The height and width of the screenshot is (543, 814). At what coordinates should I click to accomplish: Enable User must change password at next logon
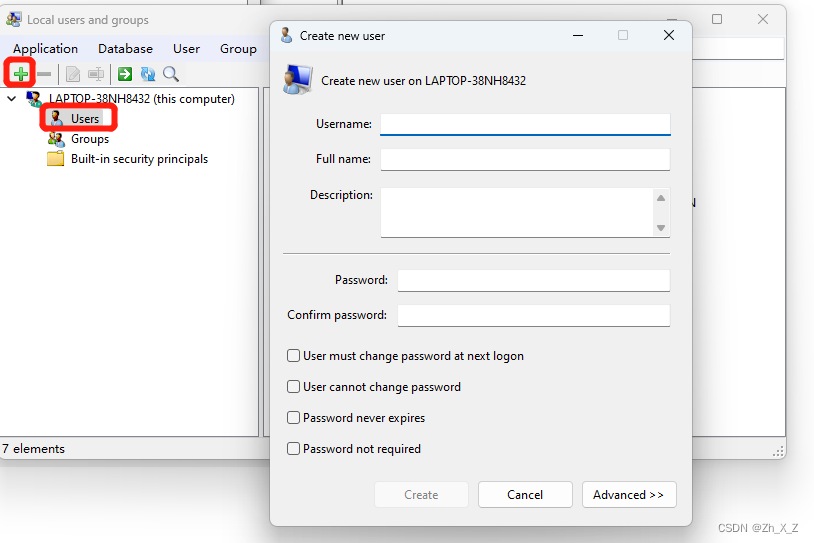pos(294,356)
